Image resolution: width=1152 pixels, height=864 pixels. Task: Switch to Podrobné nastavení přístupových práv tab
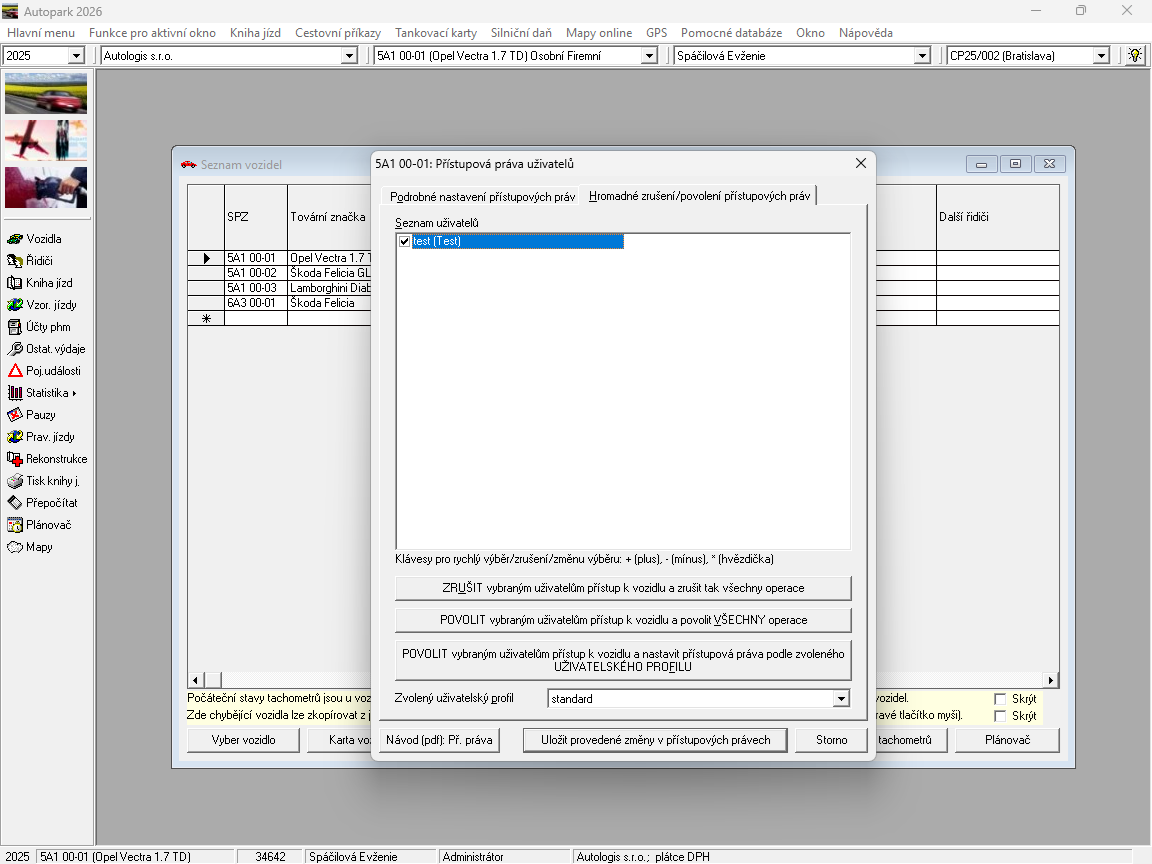coord(482,197)
